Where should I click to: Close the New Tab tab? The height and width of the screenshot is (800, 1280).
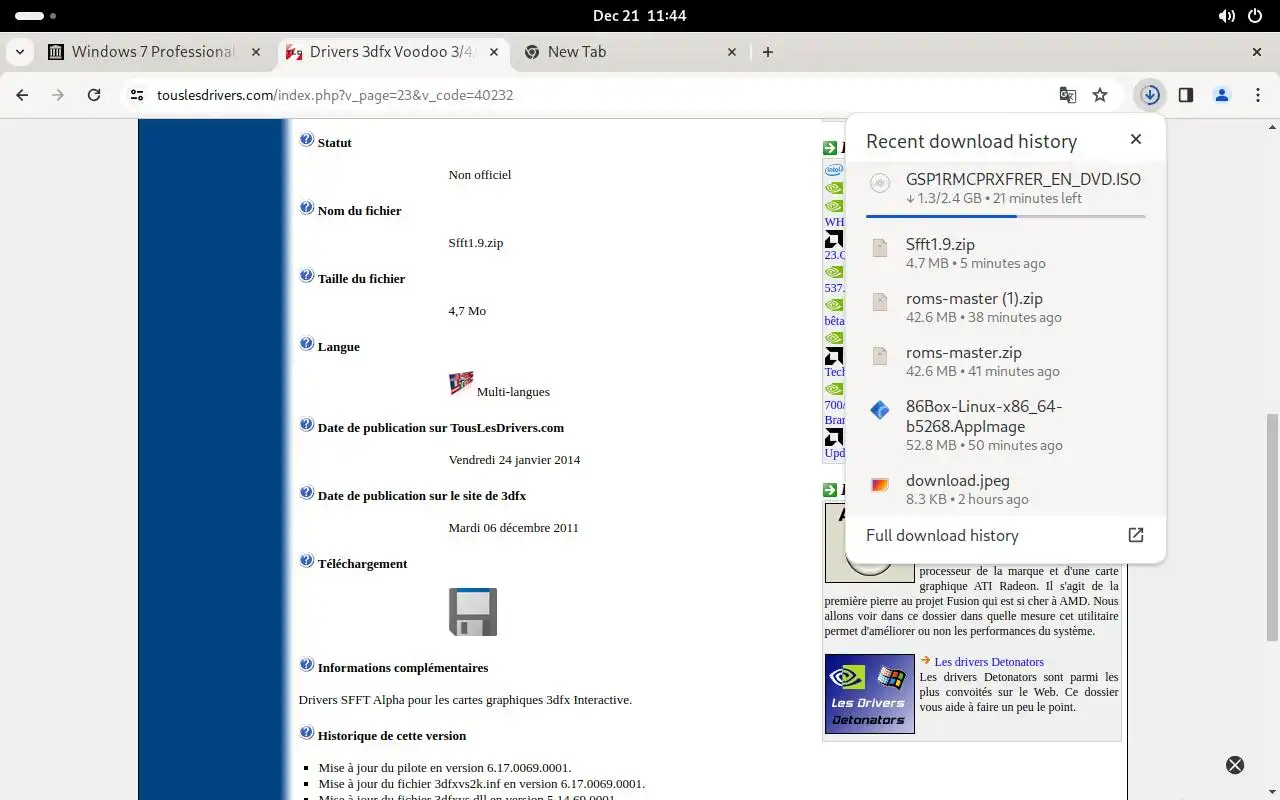click(x=731, y=52)
